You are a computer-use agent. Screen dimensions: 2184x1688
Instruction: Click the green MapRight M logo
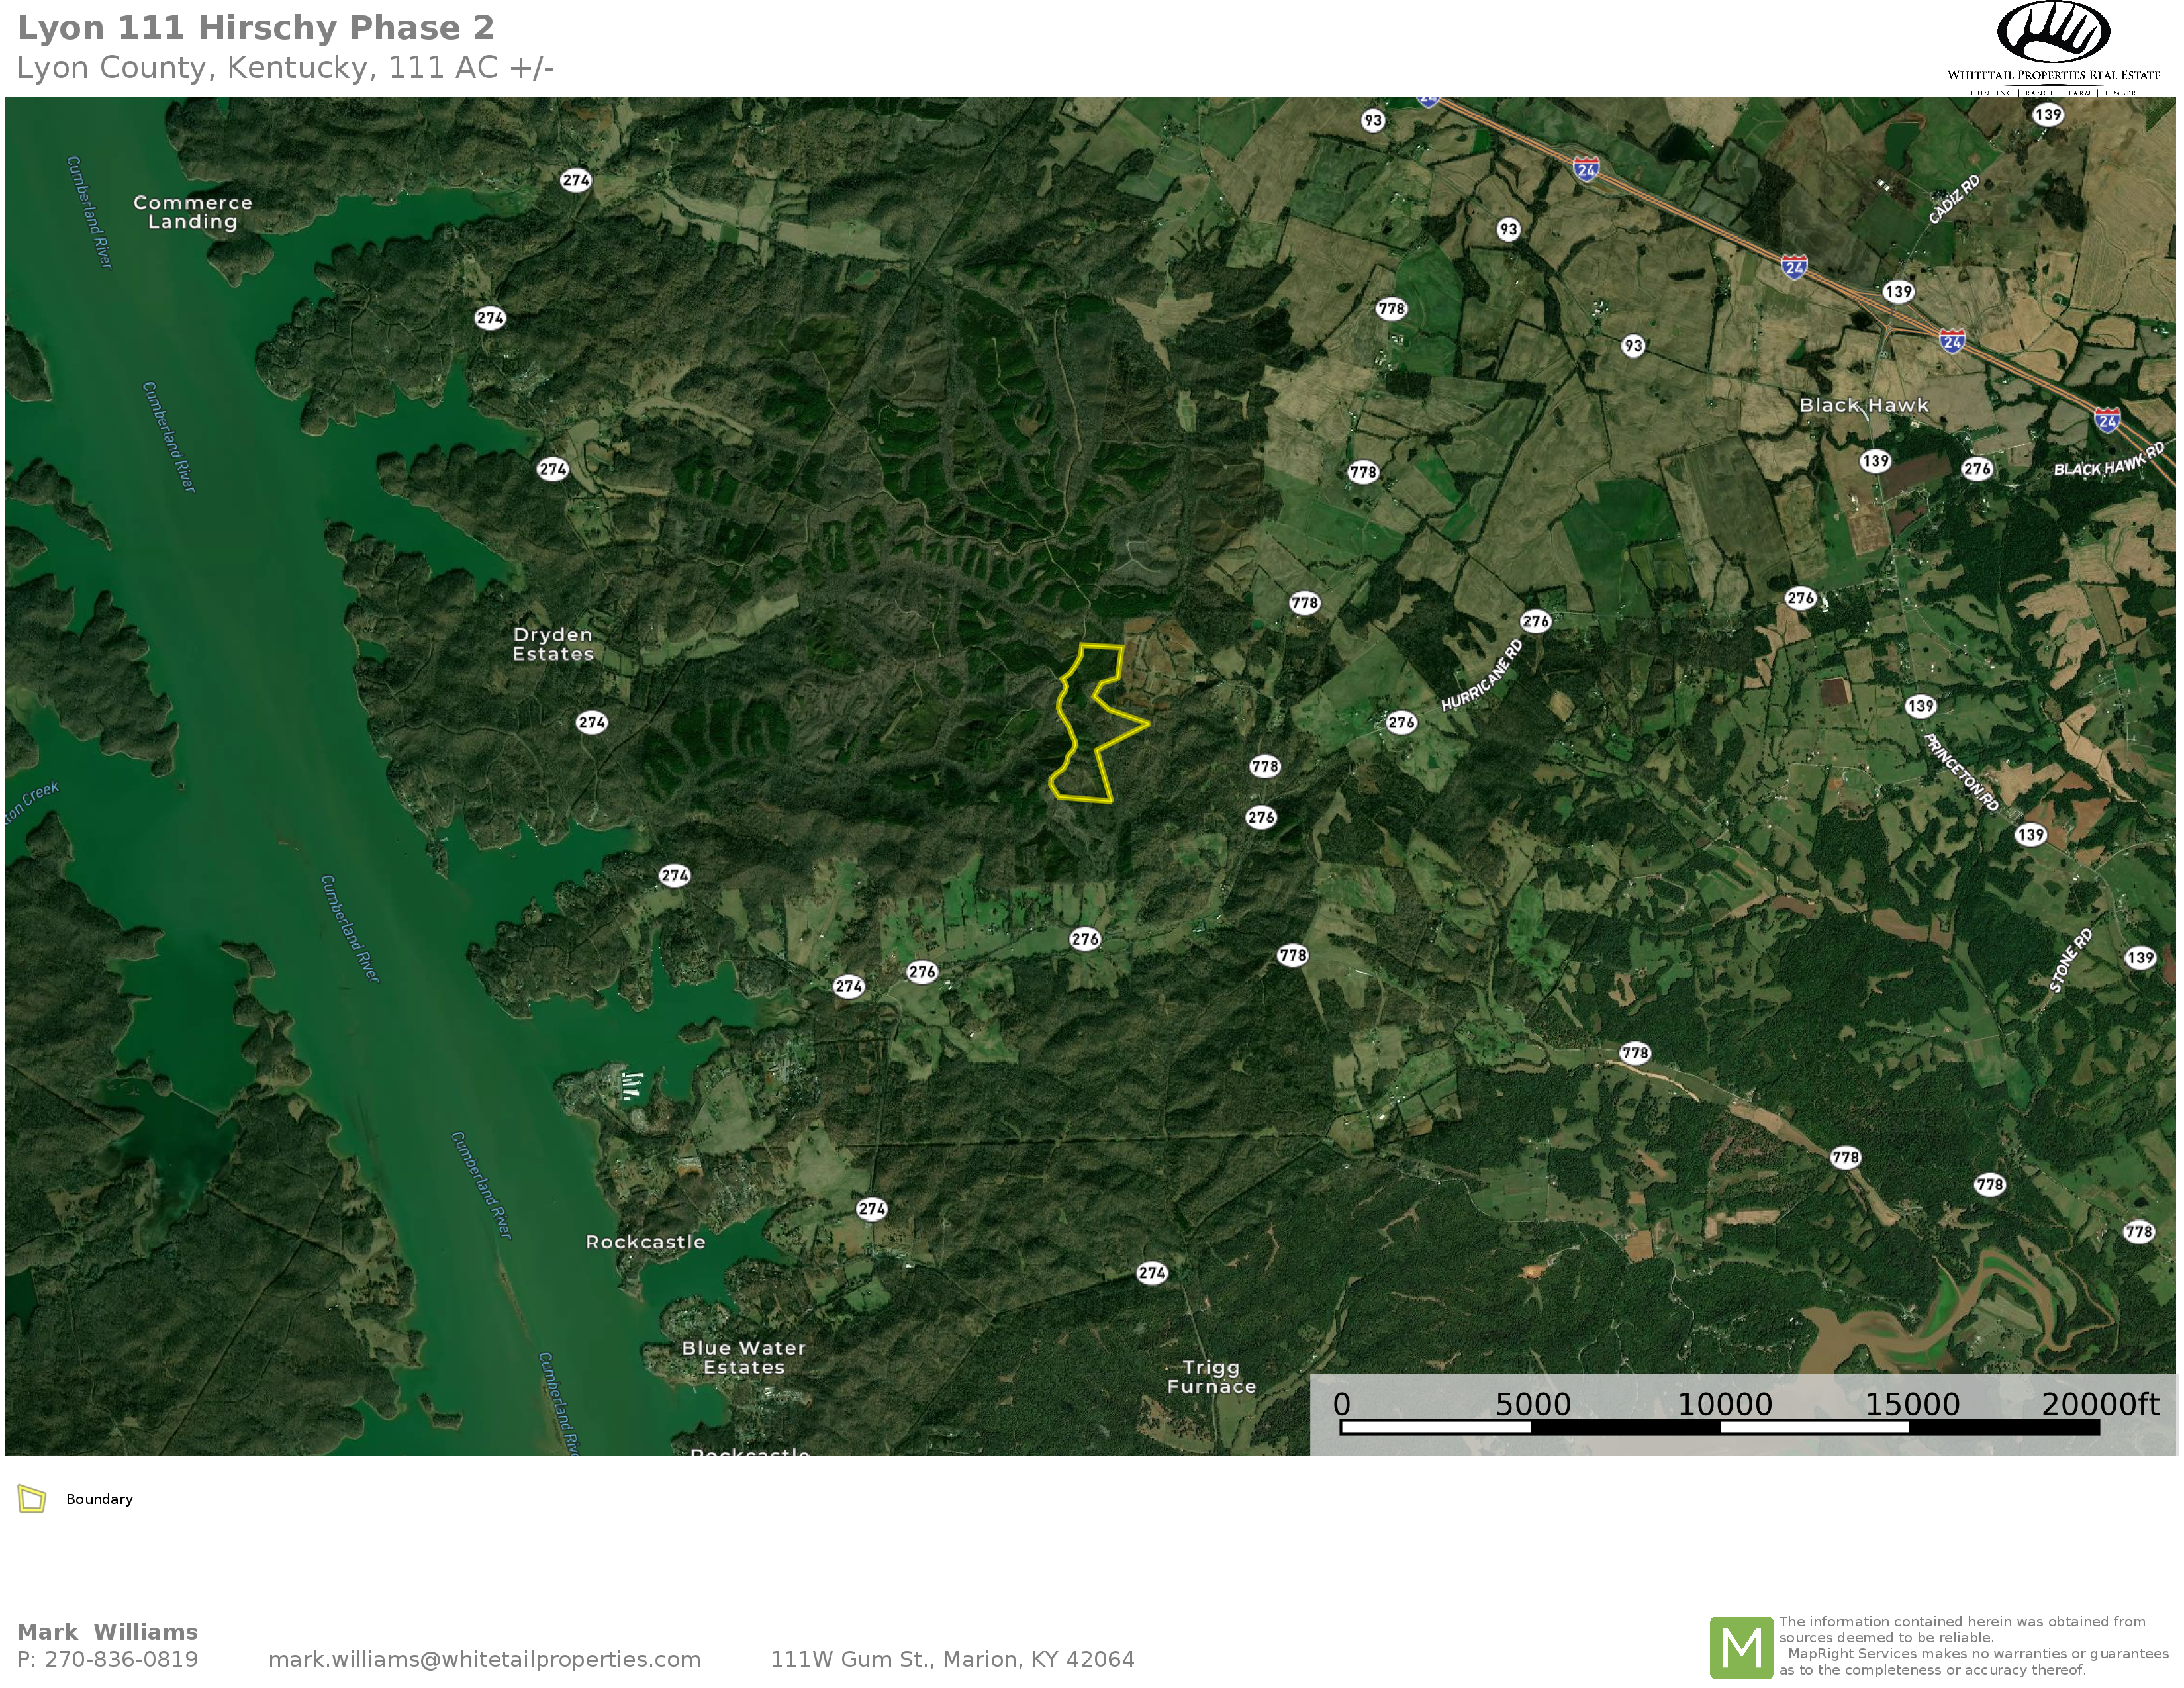1741,1648
